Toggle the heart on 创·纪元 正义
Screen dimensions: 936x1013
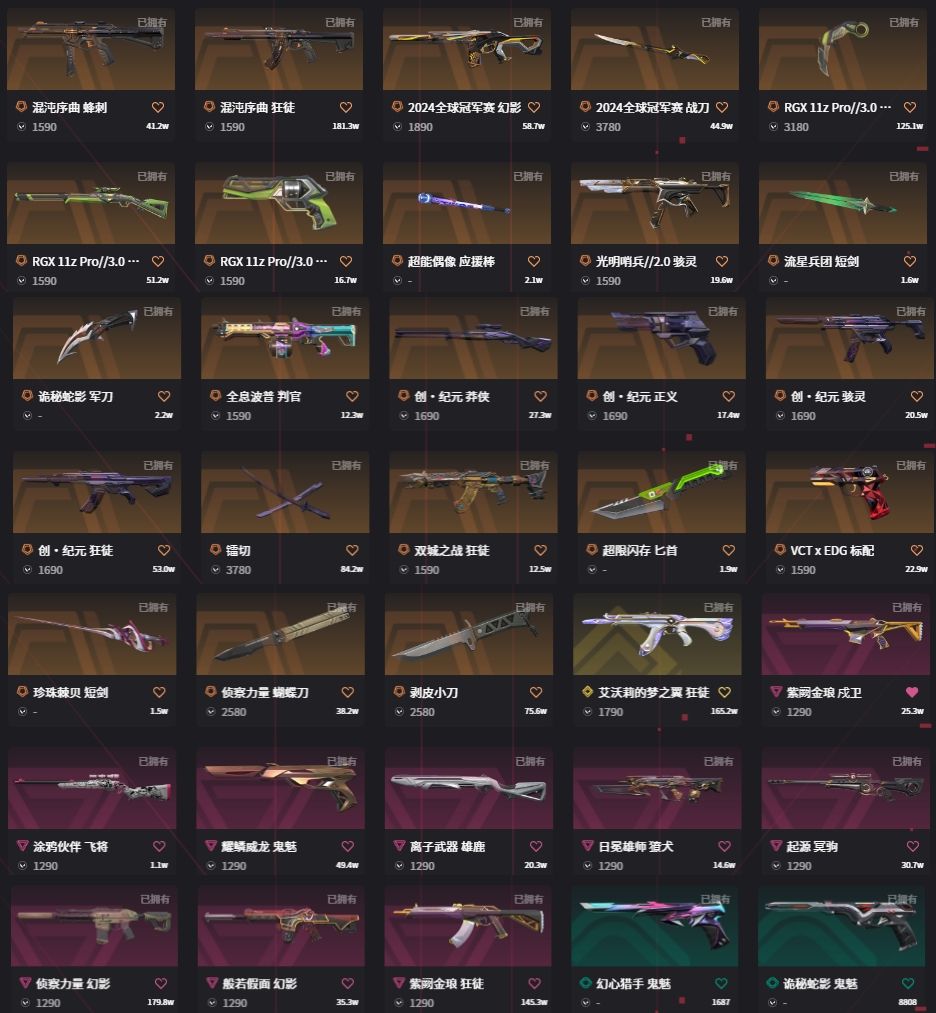[x=728, y=396]
